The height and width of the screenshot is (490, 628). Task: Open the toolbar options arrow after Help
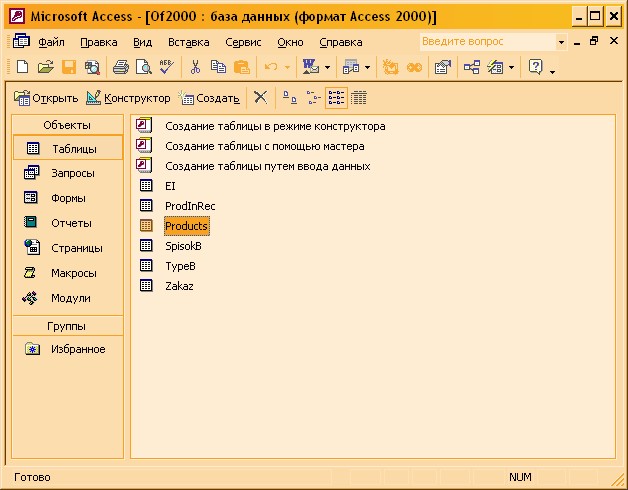pos(553,72)
